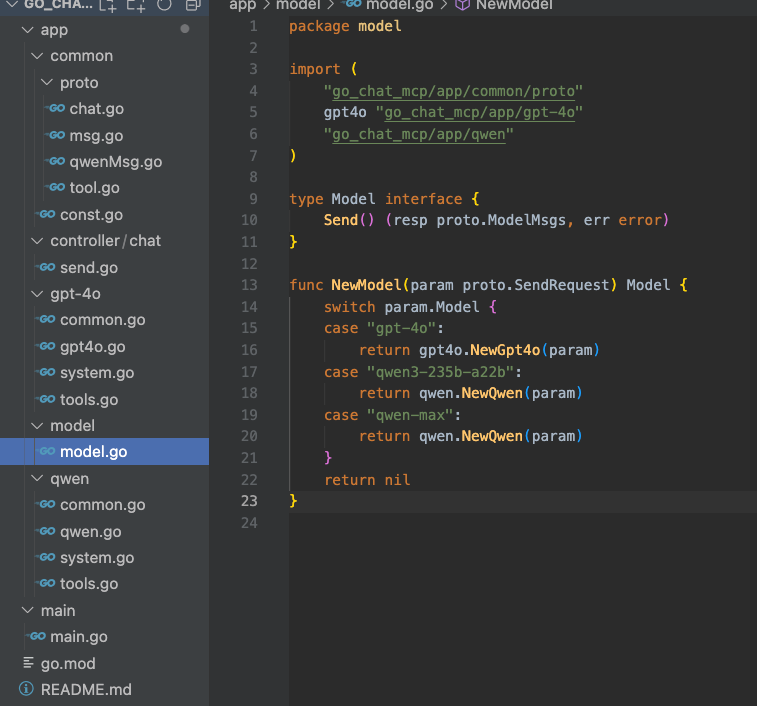The height and width of the screenshot is (706, 757).
Task: Open the README.md file
Action: tap(85, 689)
